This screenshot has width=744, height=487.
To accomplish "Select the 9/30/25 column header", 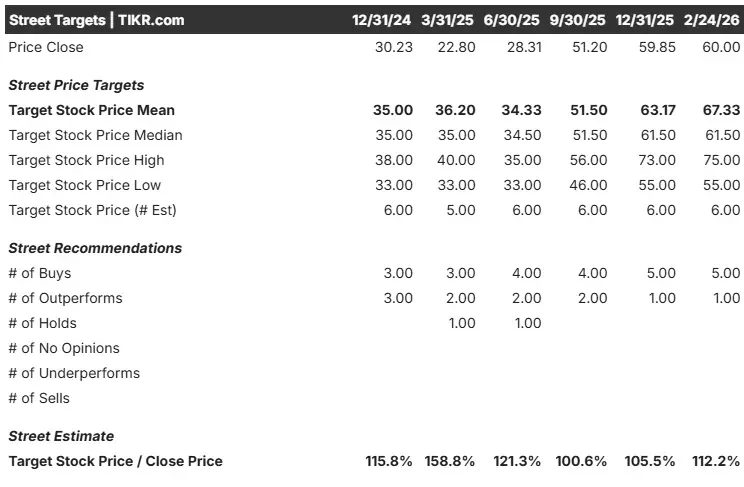I will 577,20.
